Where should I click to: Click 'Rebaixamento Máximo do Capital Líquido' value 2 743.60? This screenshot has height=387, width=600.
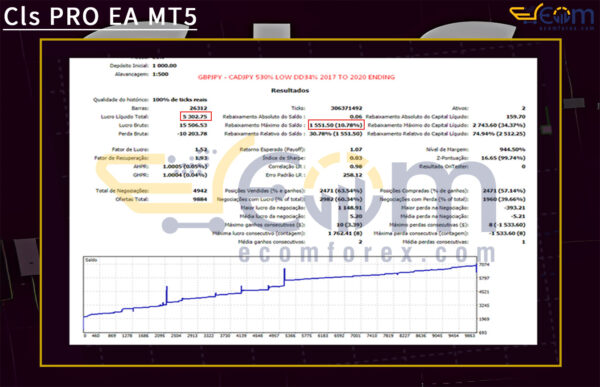point(499,125)
